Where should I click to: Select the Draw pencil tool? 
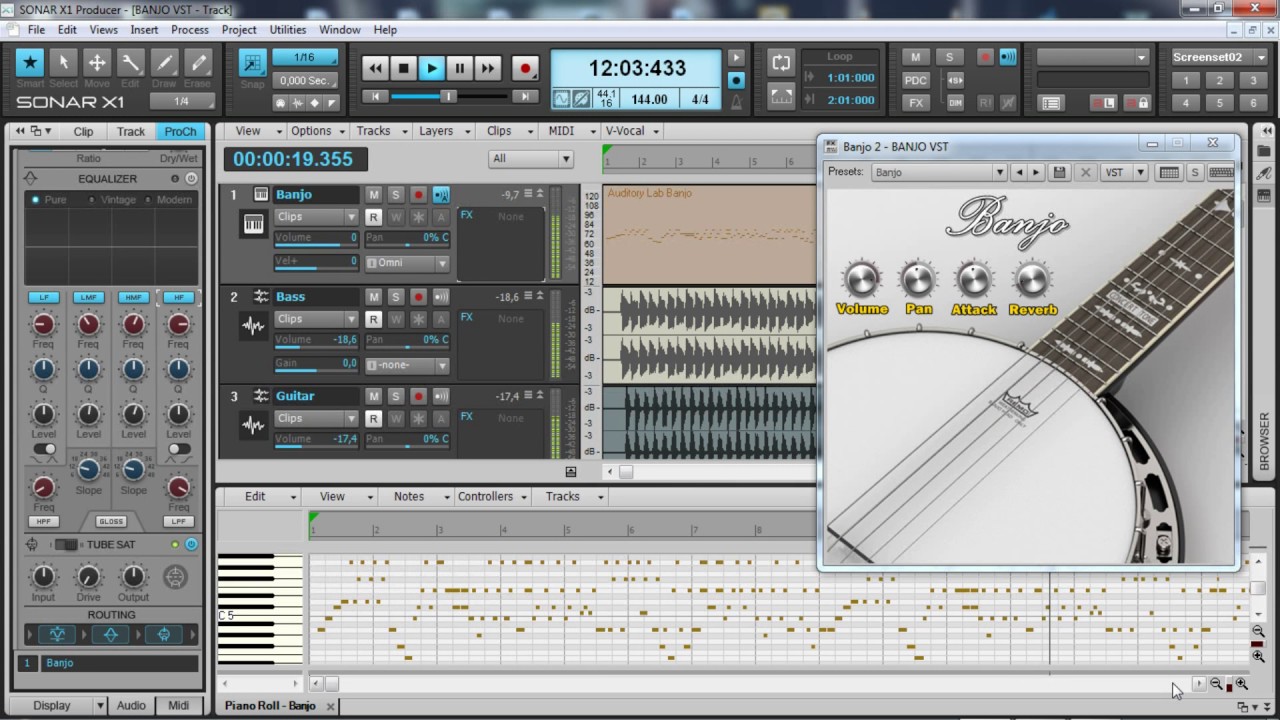click(164, 62)
